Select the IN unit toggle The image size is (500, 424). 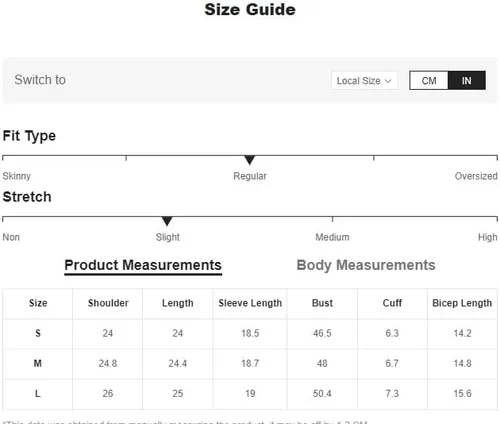click(x=466, y=80)
